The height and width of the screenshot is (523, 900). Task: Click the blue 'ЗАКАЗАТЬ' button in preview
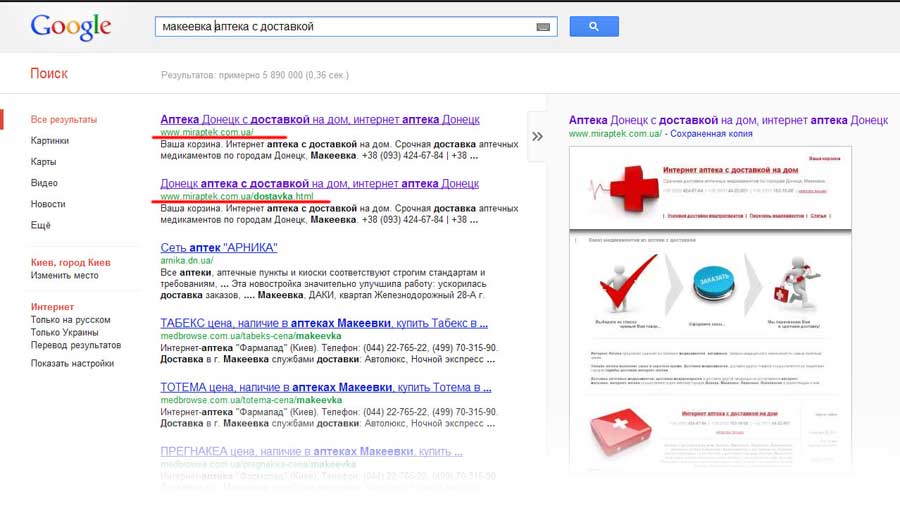click(x=713, y=284)
